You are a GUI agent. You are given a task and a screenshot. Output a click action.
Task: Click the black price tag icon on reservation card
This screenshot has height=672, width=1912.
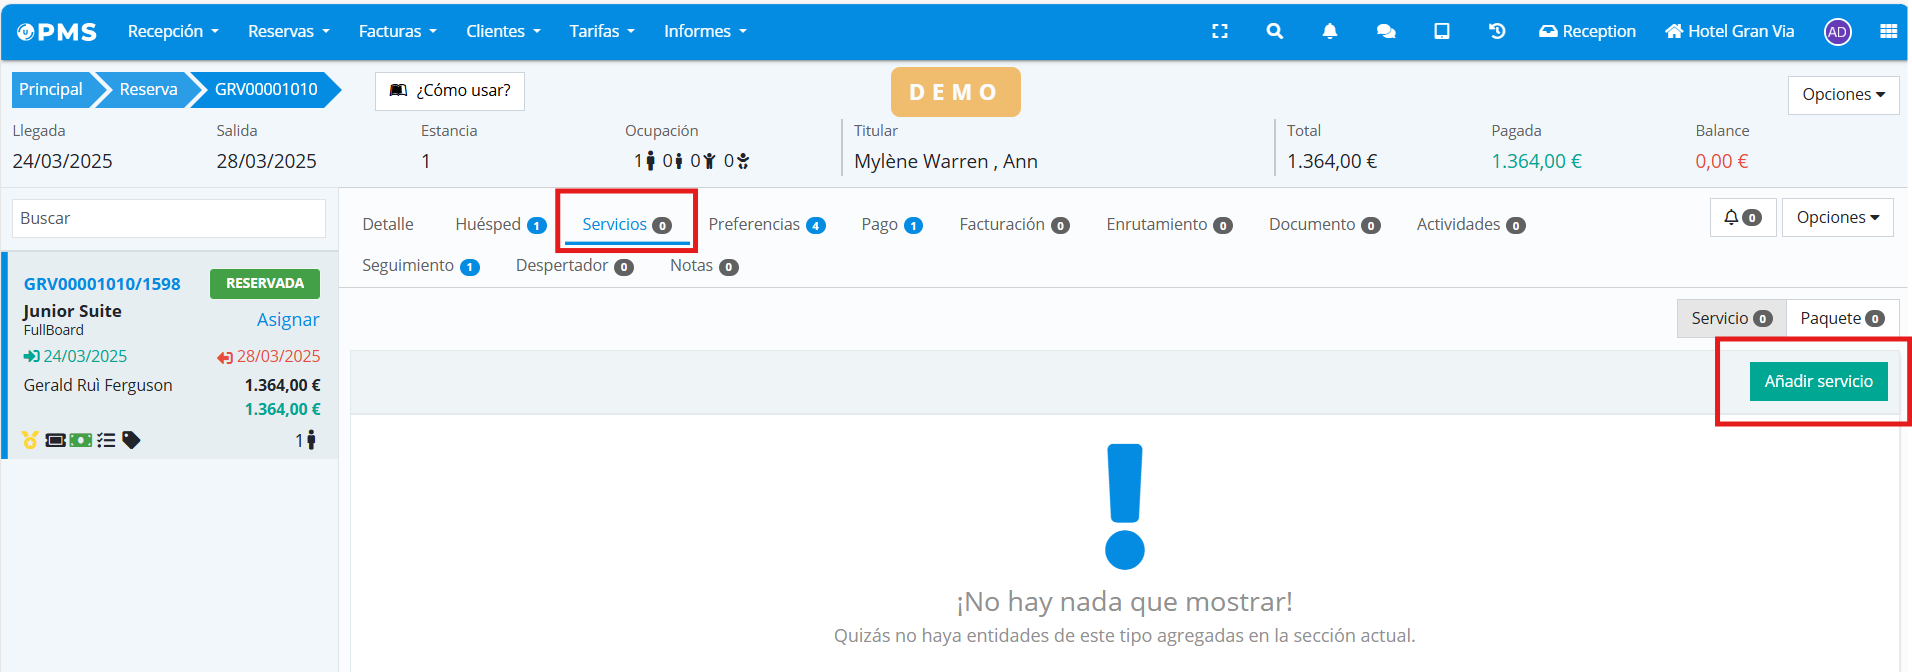click(131, 440)
